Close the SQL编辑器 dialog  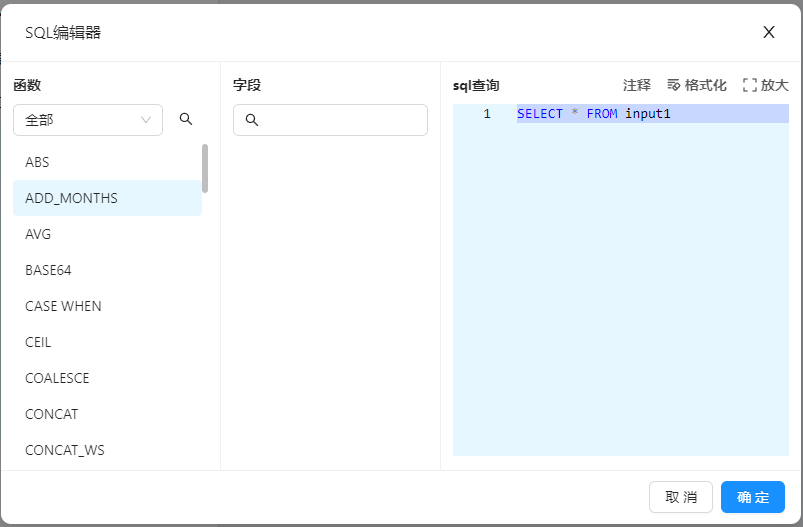[x=768, y=32]
